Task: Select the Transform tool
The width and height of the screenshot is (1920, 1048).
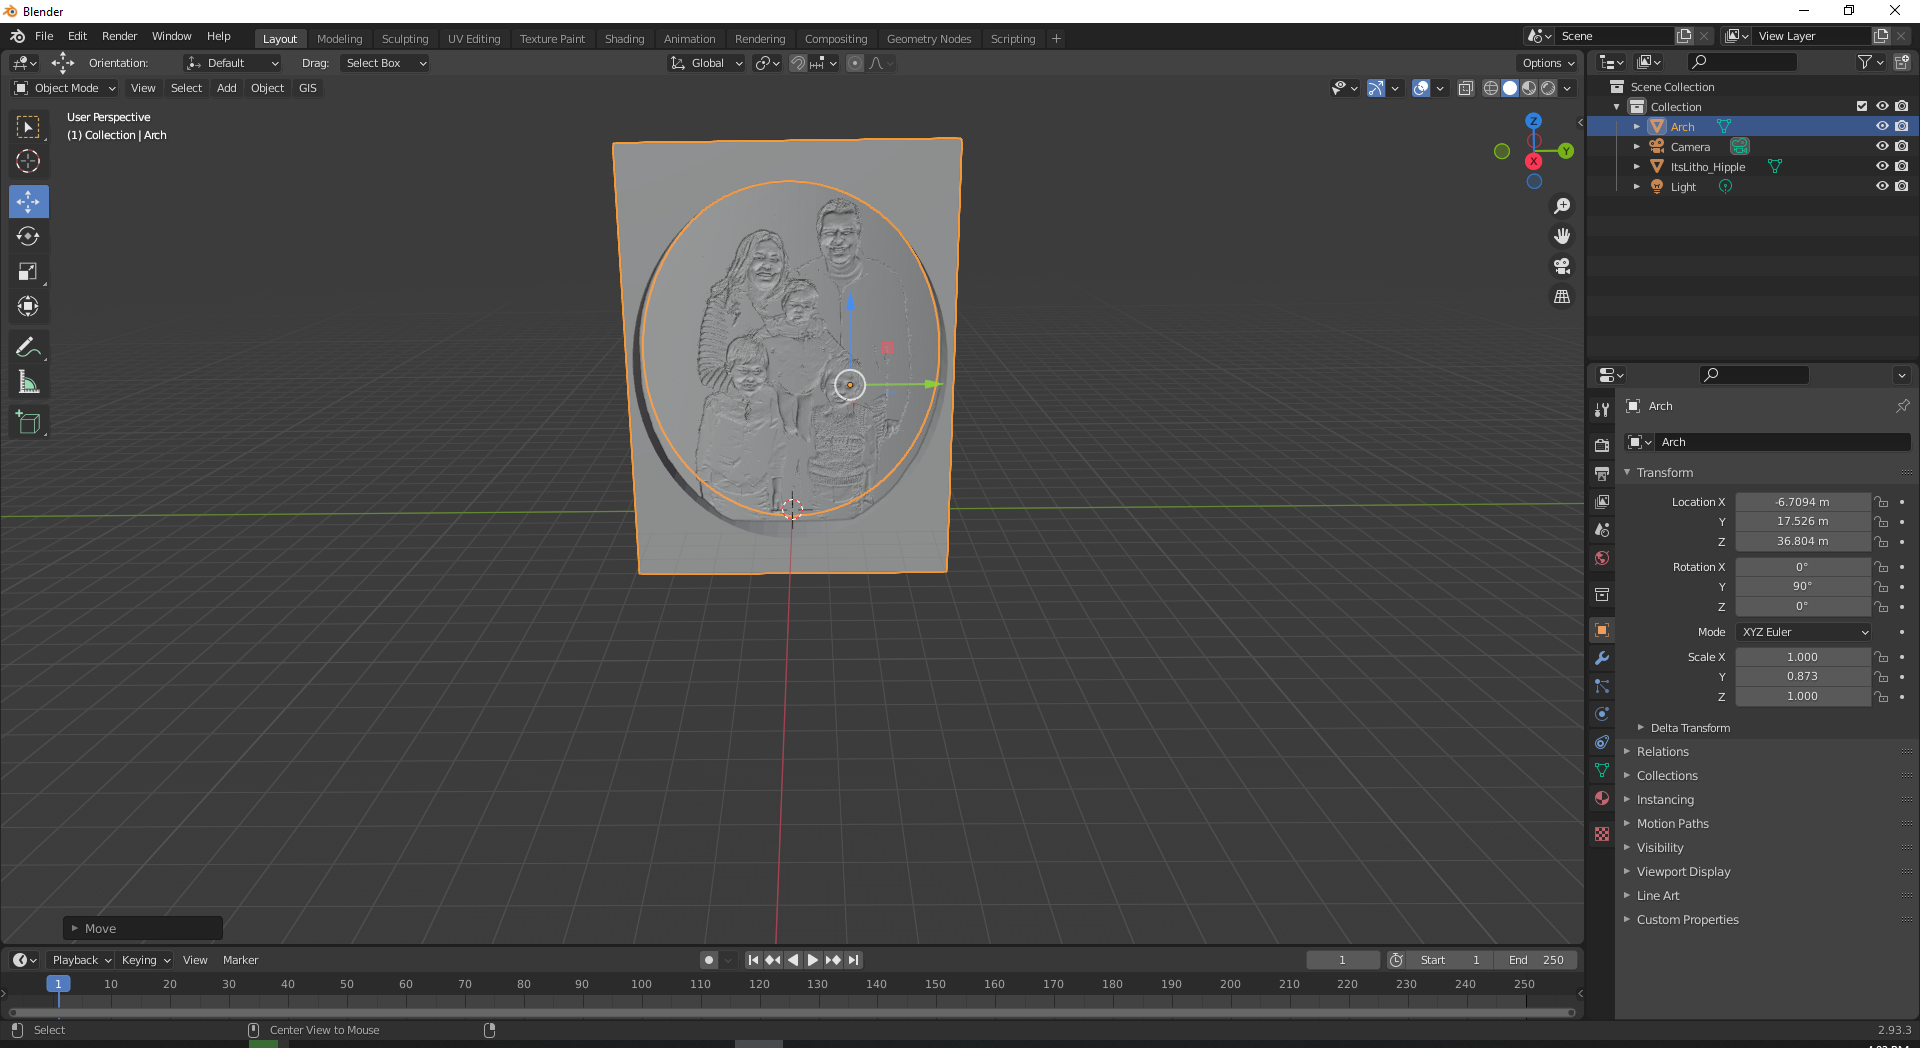Action: pos(28,306)
